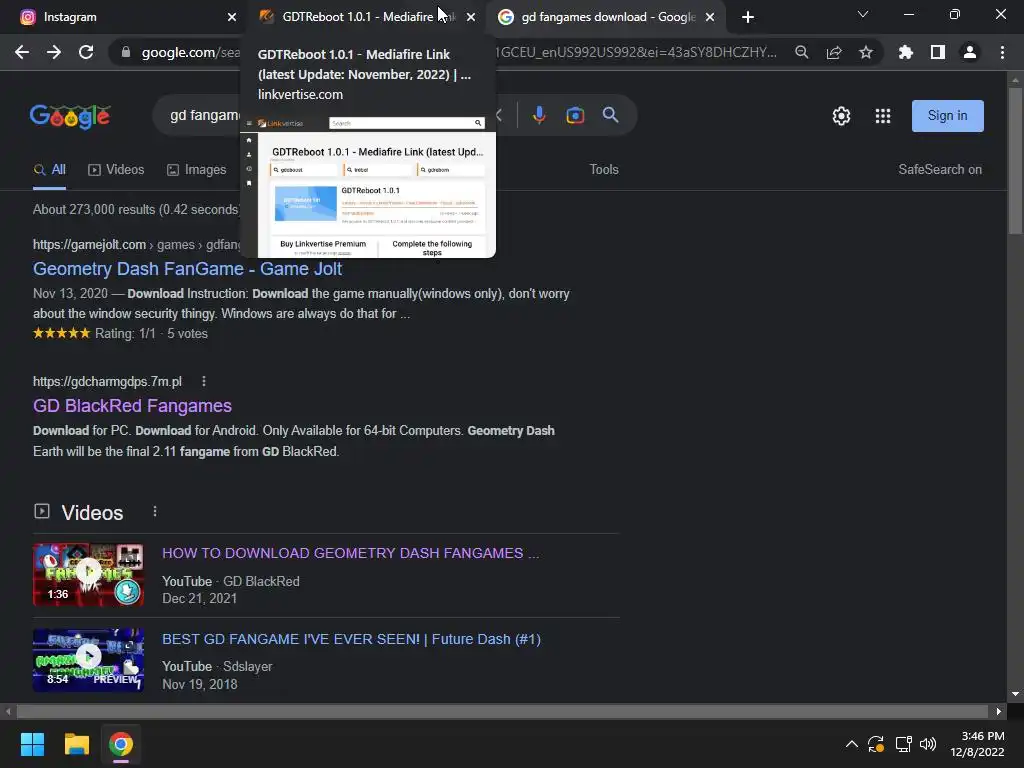Open Geometry Dash FanGame - Game Jolt result
This screenshot has width=1024, height=768.
pos(187,269)
